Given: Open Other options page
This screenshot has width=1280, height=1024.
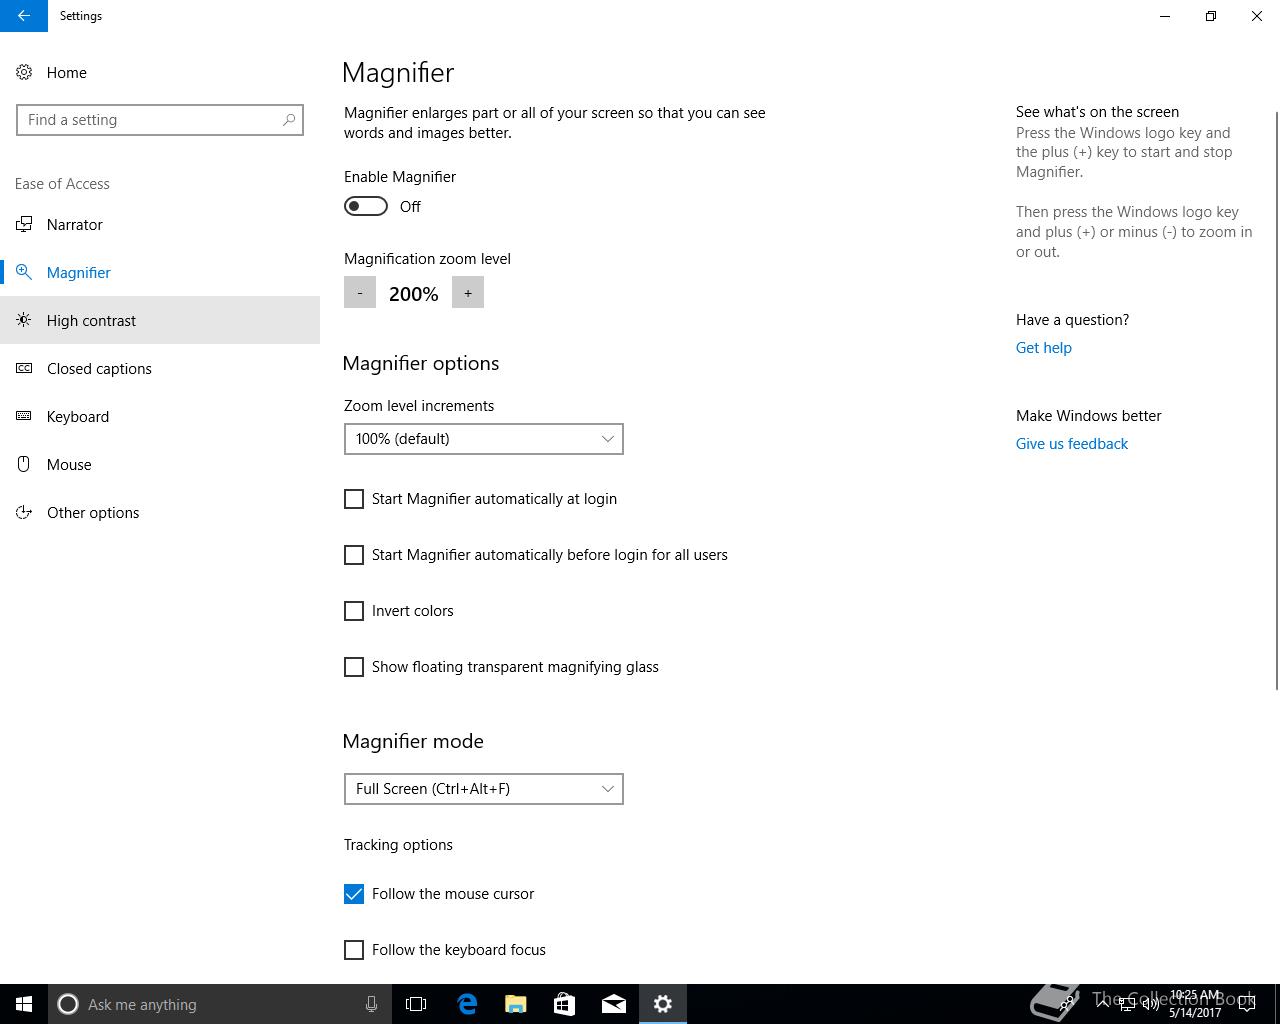Looking at the screenshot, I should [160, 512].
